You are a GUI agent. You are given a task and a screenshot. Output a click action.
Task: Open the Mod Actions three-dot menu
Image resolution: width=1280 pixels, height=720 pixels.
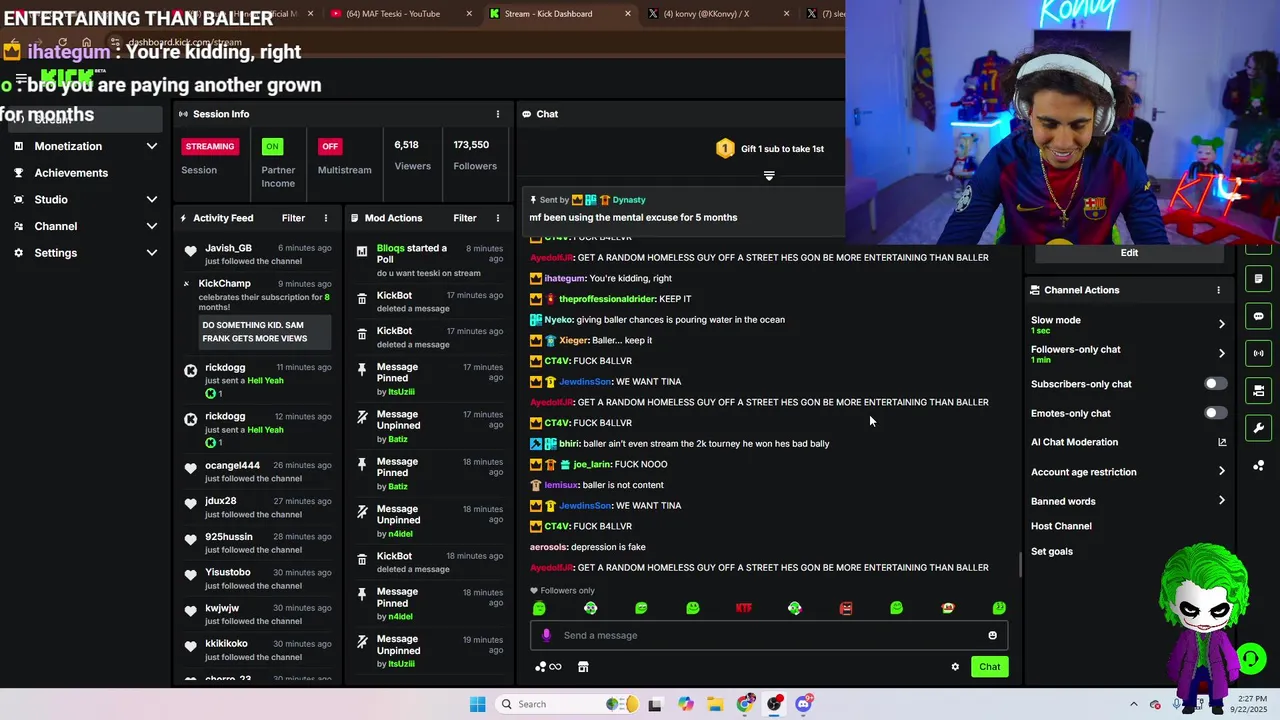tap(498, 218)
